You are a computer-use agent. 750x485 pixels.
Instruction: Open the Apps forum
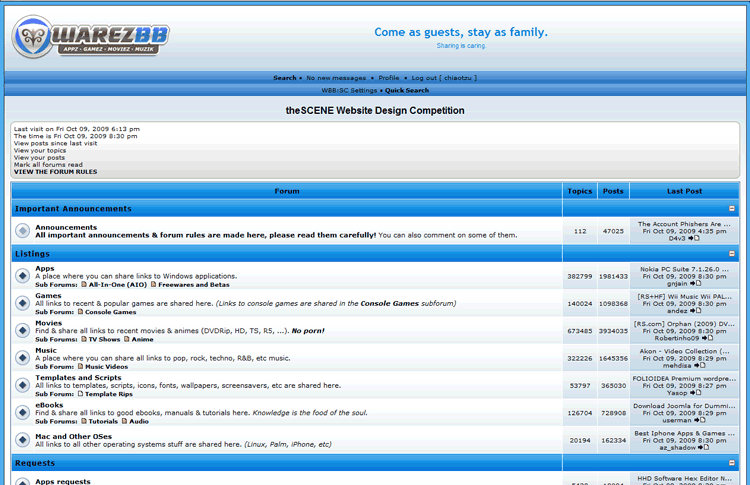tap(45, 268)
